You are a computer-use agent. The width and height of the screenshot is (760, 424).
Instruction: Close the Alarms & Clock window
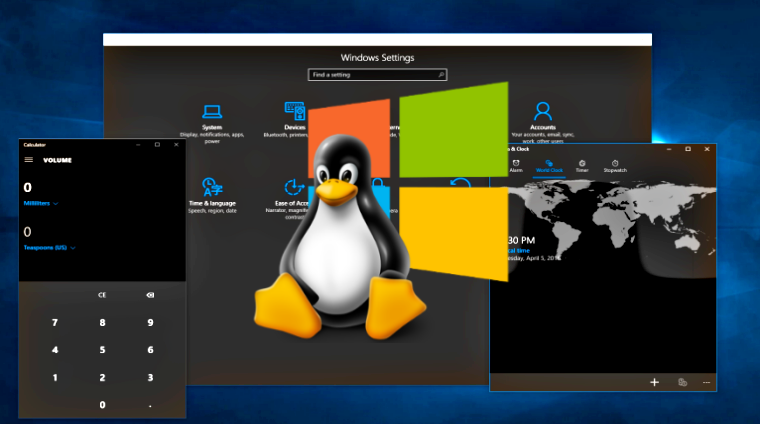tap(707, 149)
